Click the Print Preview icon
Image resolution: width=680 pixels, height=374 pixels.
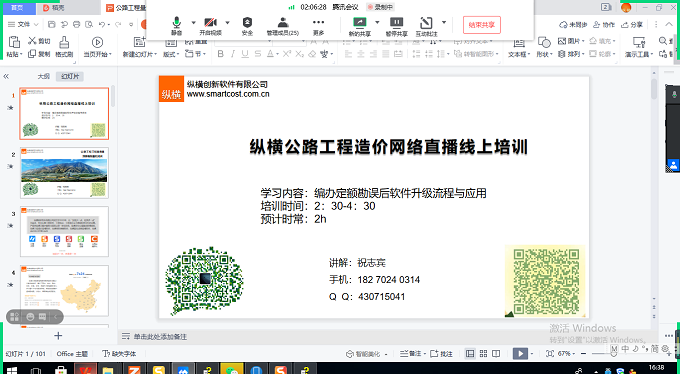tap(89, 24)
